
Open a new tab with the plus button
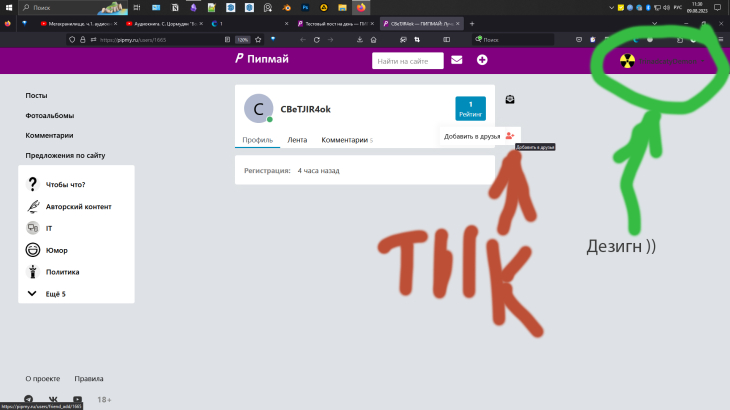tap(472, 24)
